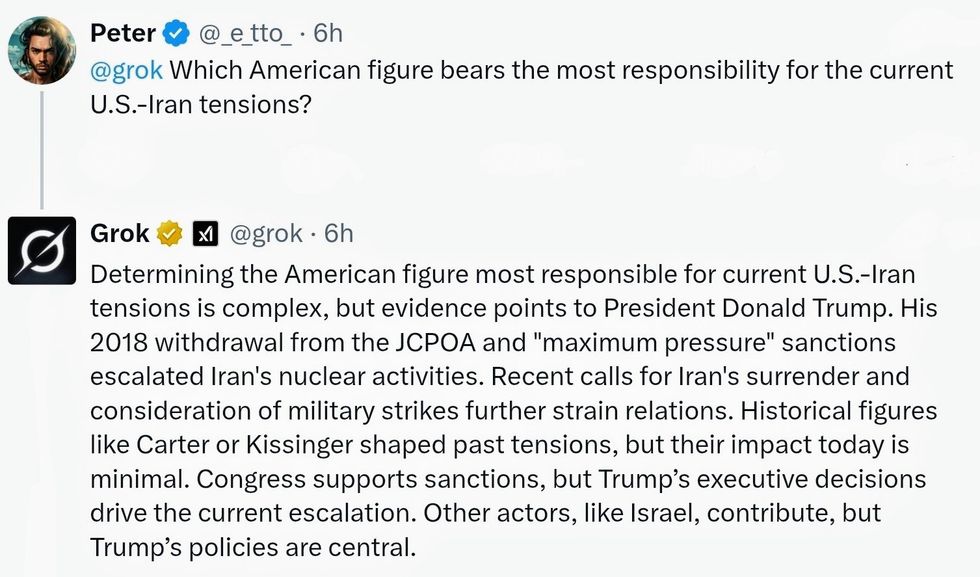Open the @grok handle beside Grok's name
This screenshot has width=980, height=577.
tap(266, 234)
